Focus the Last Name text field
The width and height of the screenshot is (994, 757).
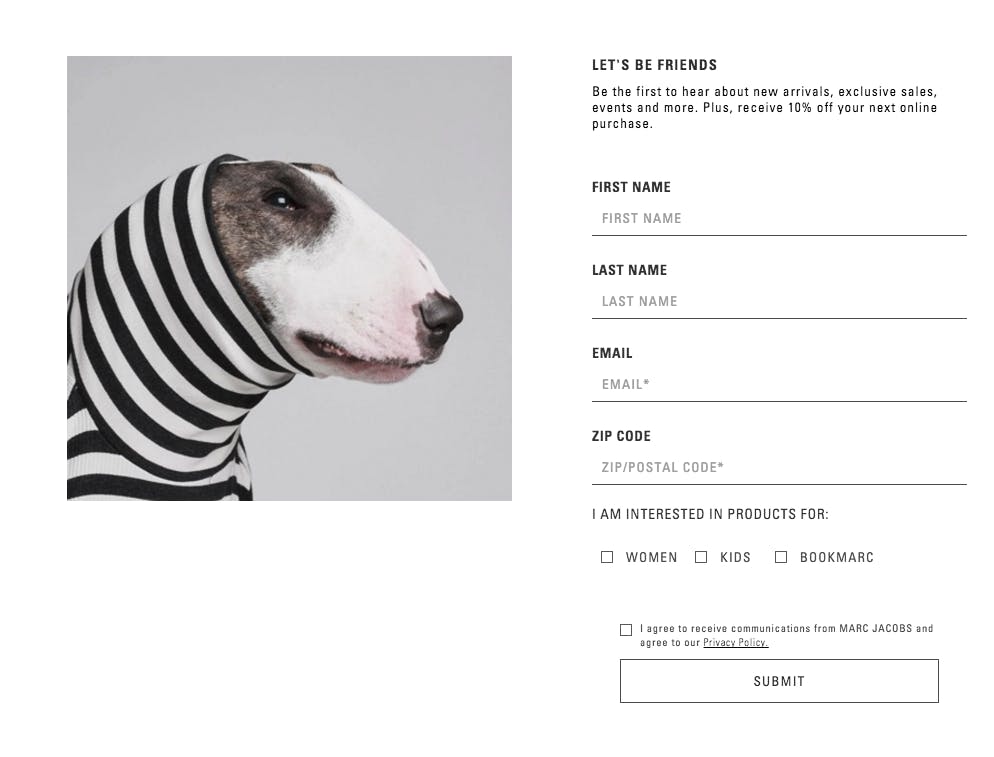(x=779, y=302)
